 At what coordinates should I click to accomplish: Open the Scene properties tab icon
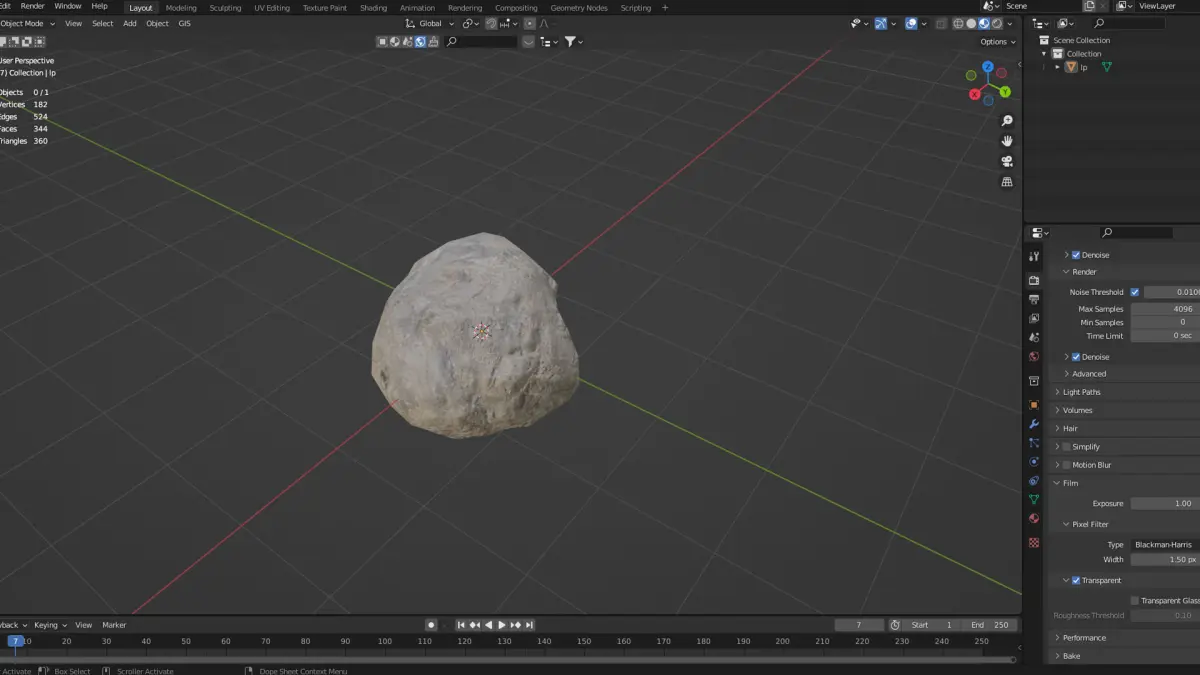tap(1034, 337)
